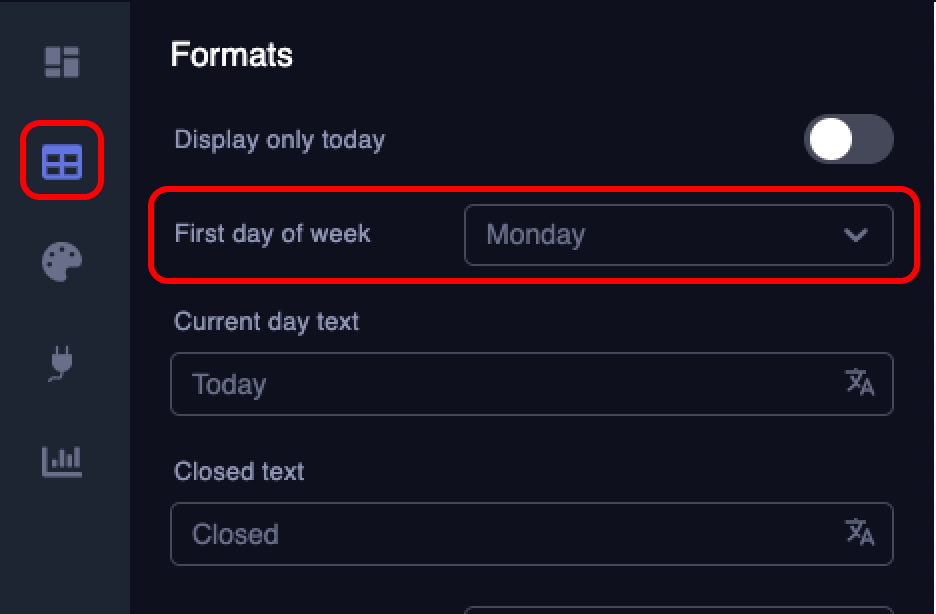
Task: Select the highlighted table Settings icon
Action: (63, 161)
